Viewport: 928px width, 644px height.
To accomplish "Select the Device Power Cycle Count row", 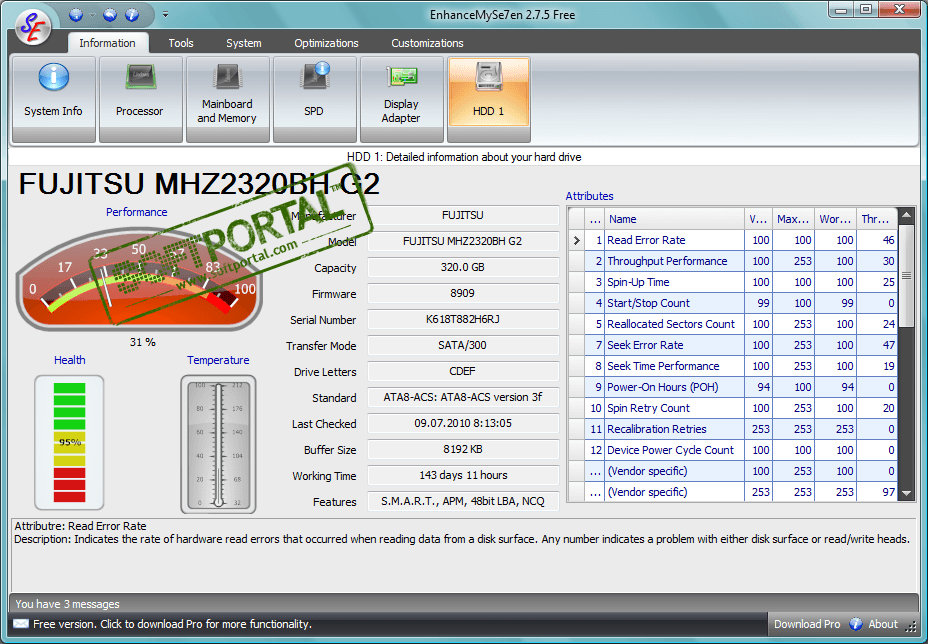I will [733, 450].
